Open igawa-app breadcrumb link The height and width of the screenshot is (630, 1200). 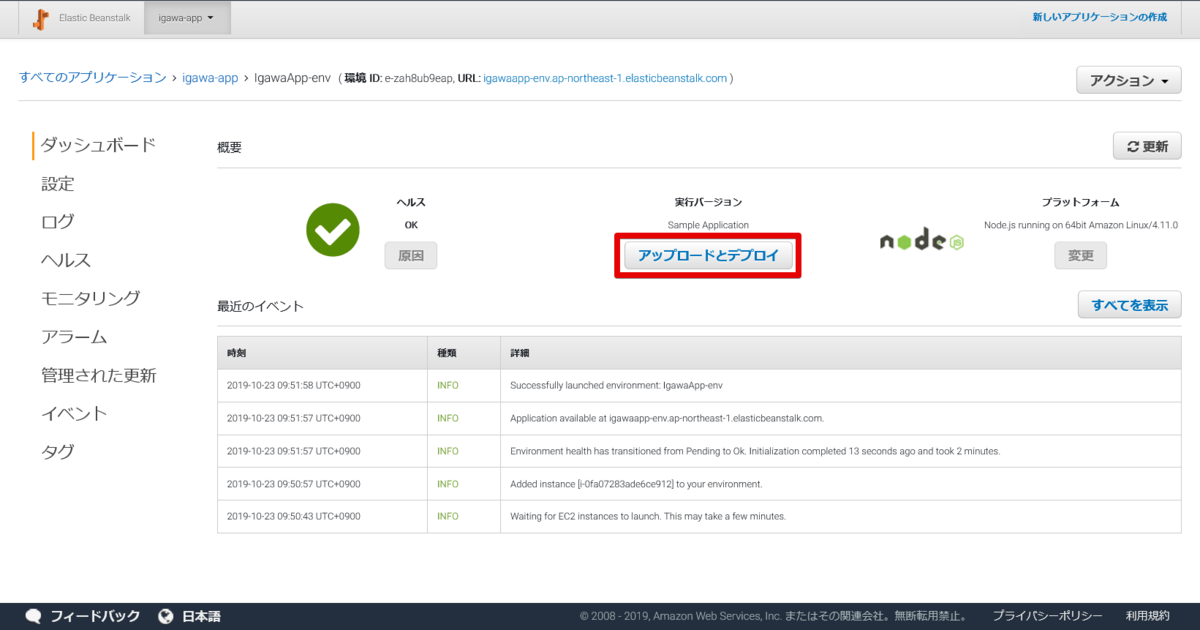tap(210, 77)
